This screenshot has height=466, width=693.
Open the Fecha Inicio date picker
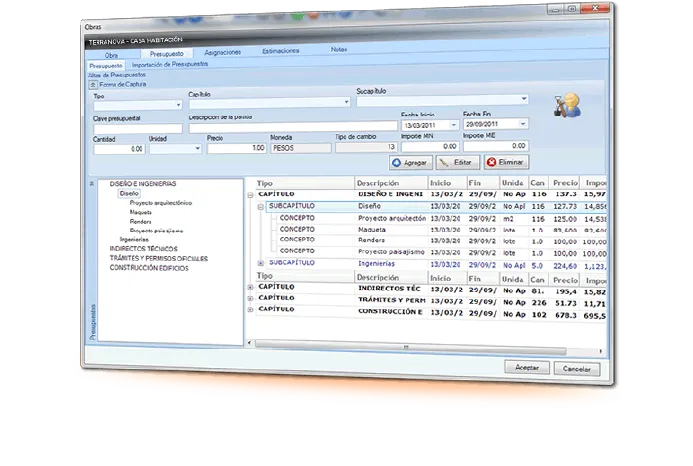453,125
